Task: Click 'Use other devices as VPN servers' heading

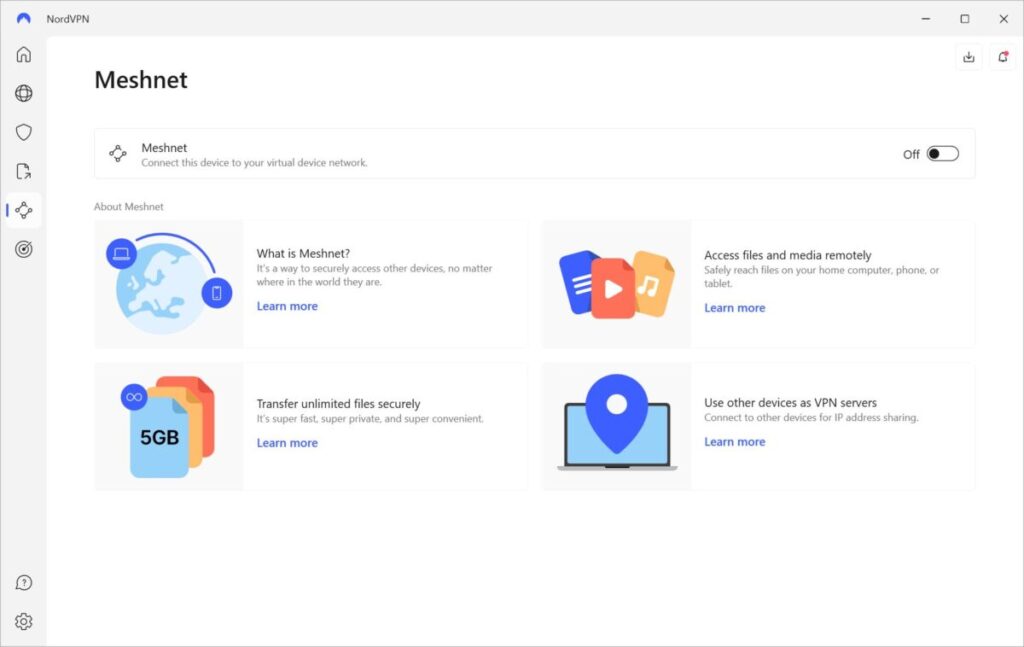Action: [790, 403]
